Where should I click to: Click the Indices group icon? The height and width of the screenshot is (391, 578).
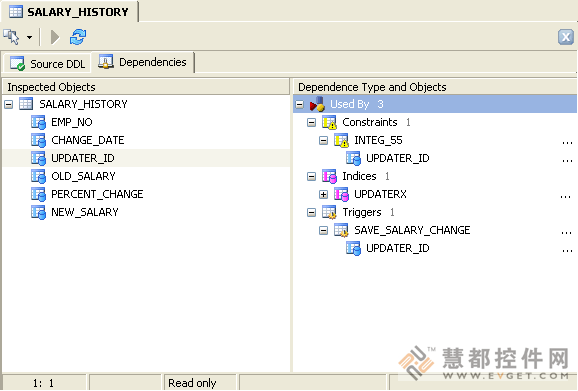[x=329, y=176]
